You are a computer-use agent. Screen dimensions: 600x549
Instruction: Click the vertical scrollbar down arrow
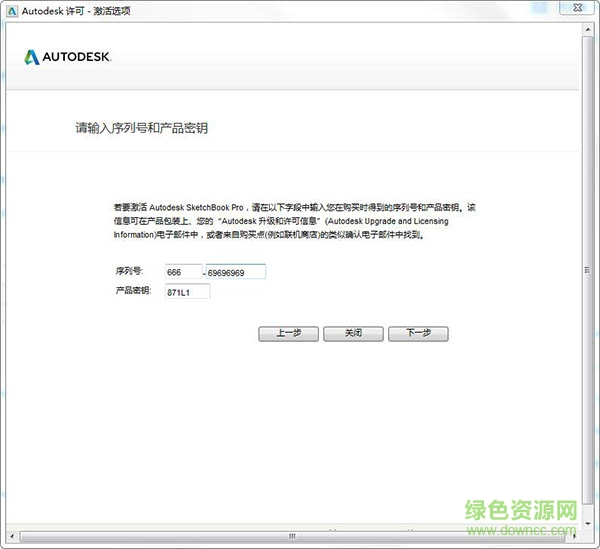589,526
